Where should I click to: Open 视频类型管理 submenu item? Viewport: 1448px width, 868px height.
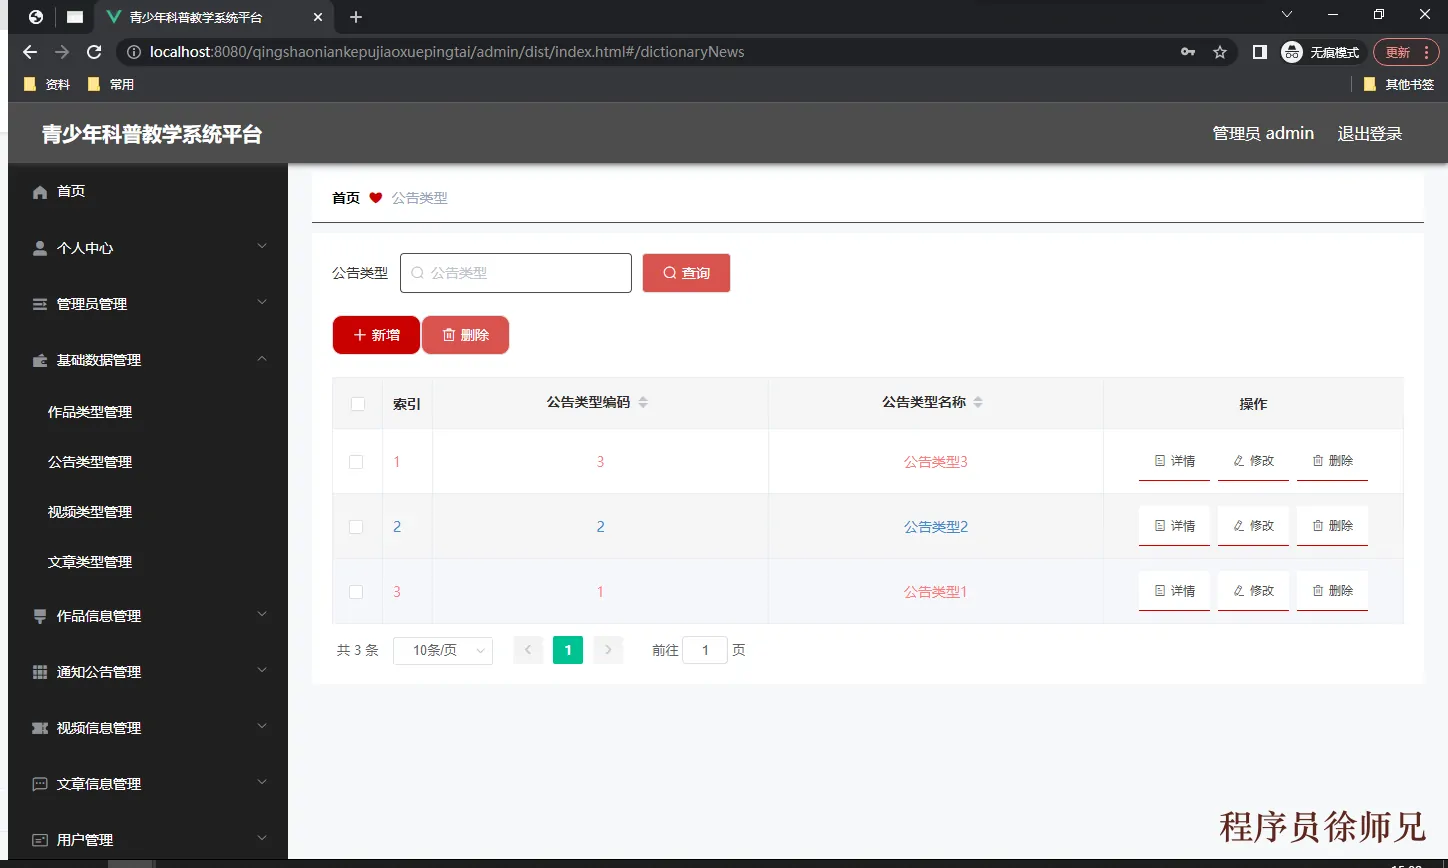[90, 512]
